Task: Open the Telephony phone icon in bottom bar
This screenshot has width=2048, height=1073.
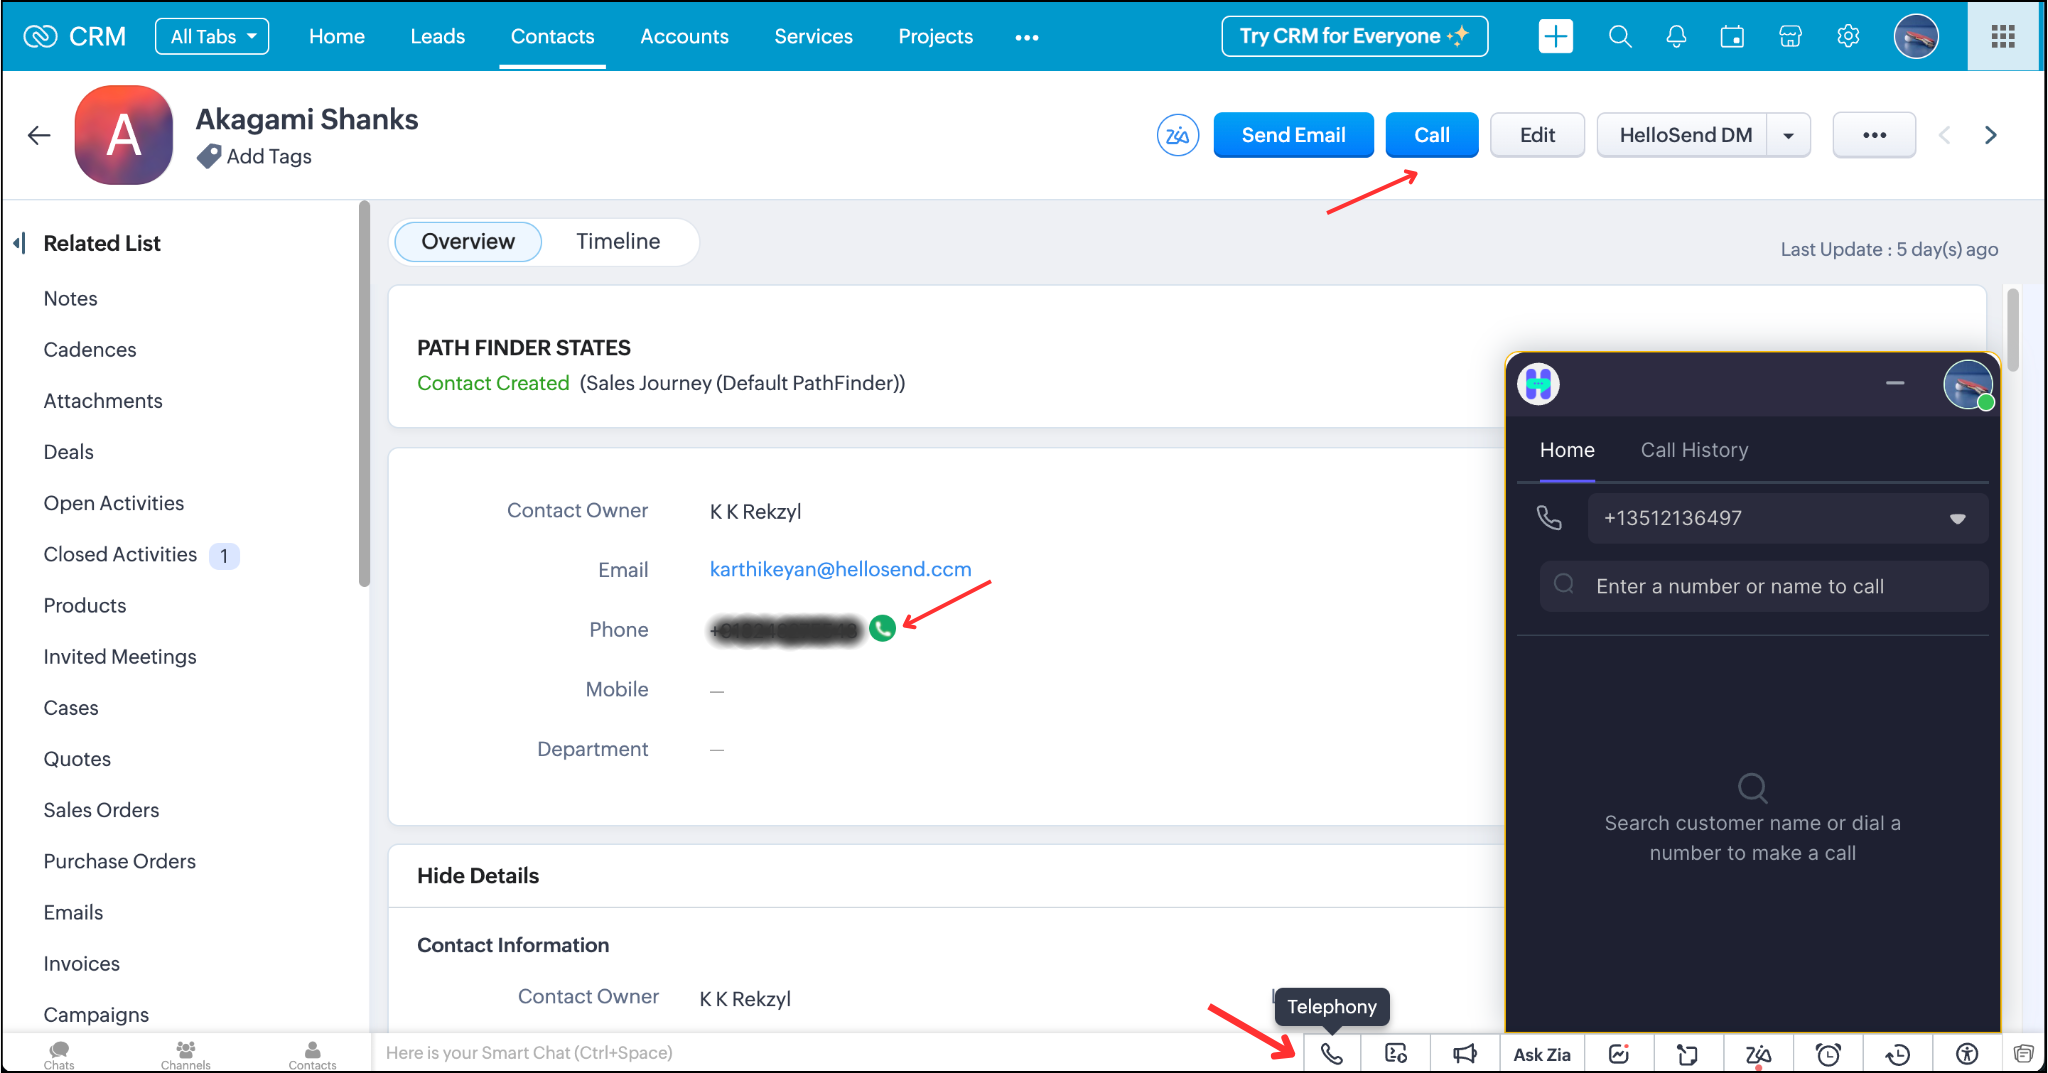Action: coord(1331,1053)
